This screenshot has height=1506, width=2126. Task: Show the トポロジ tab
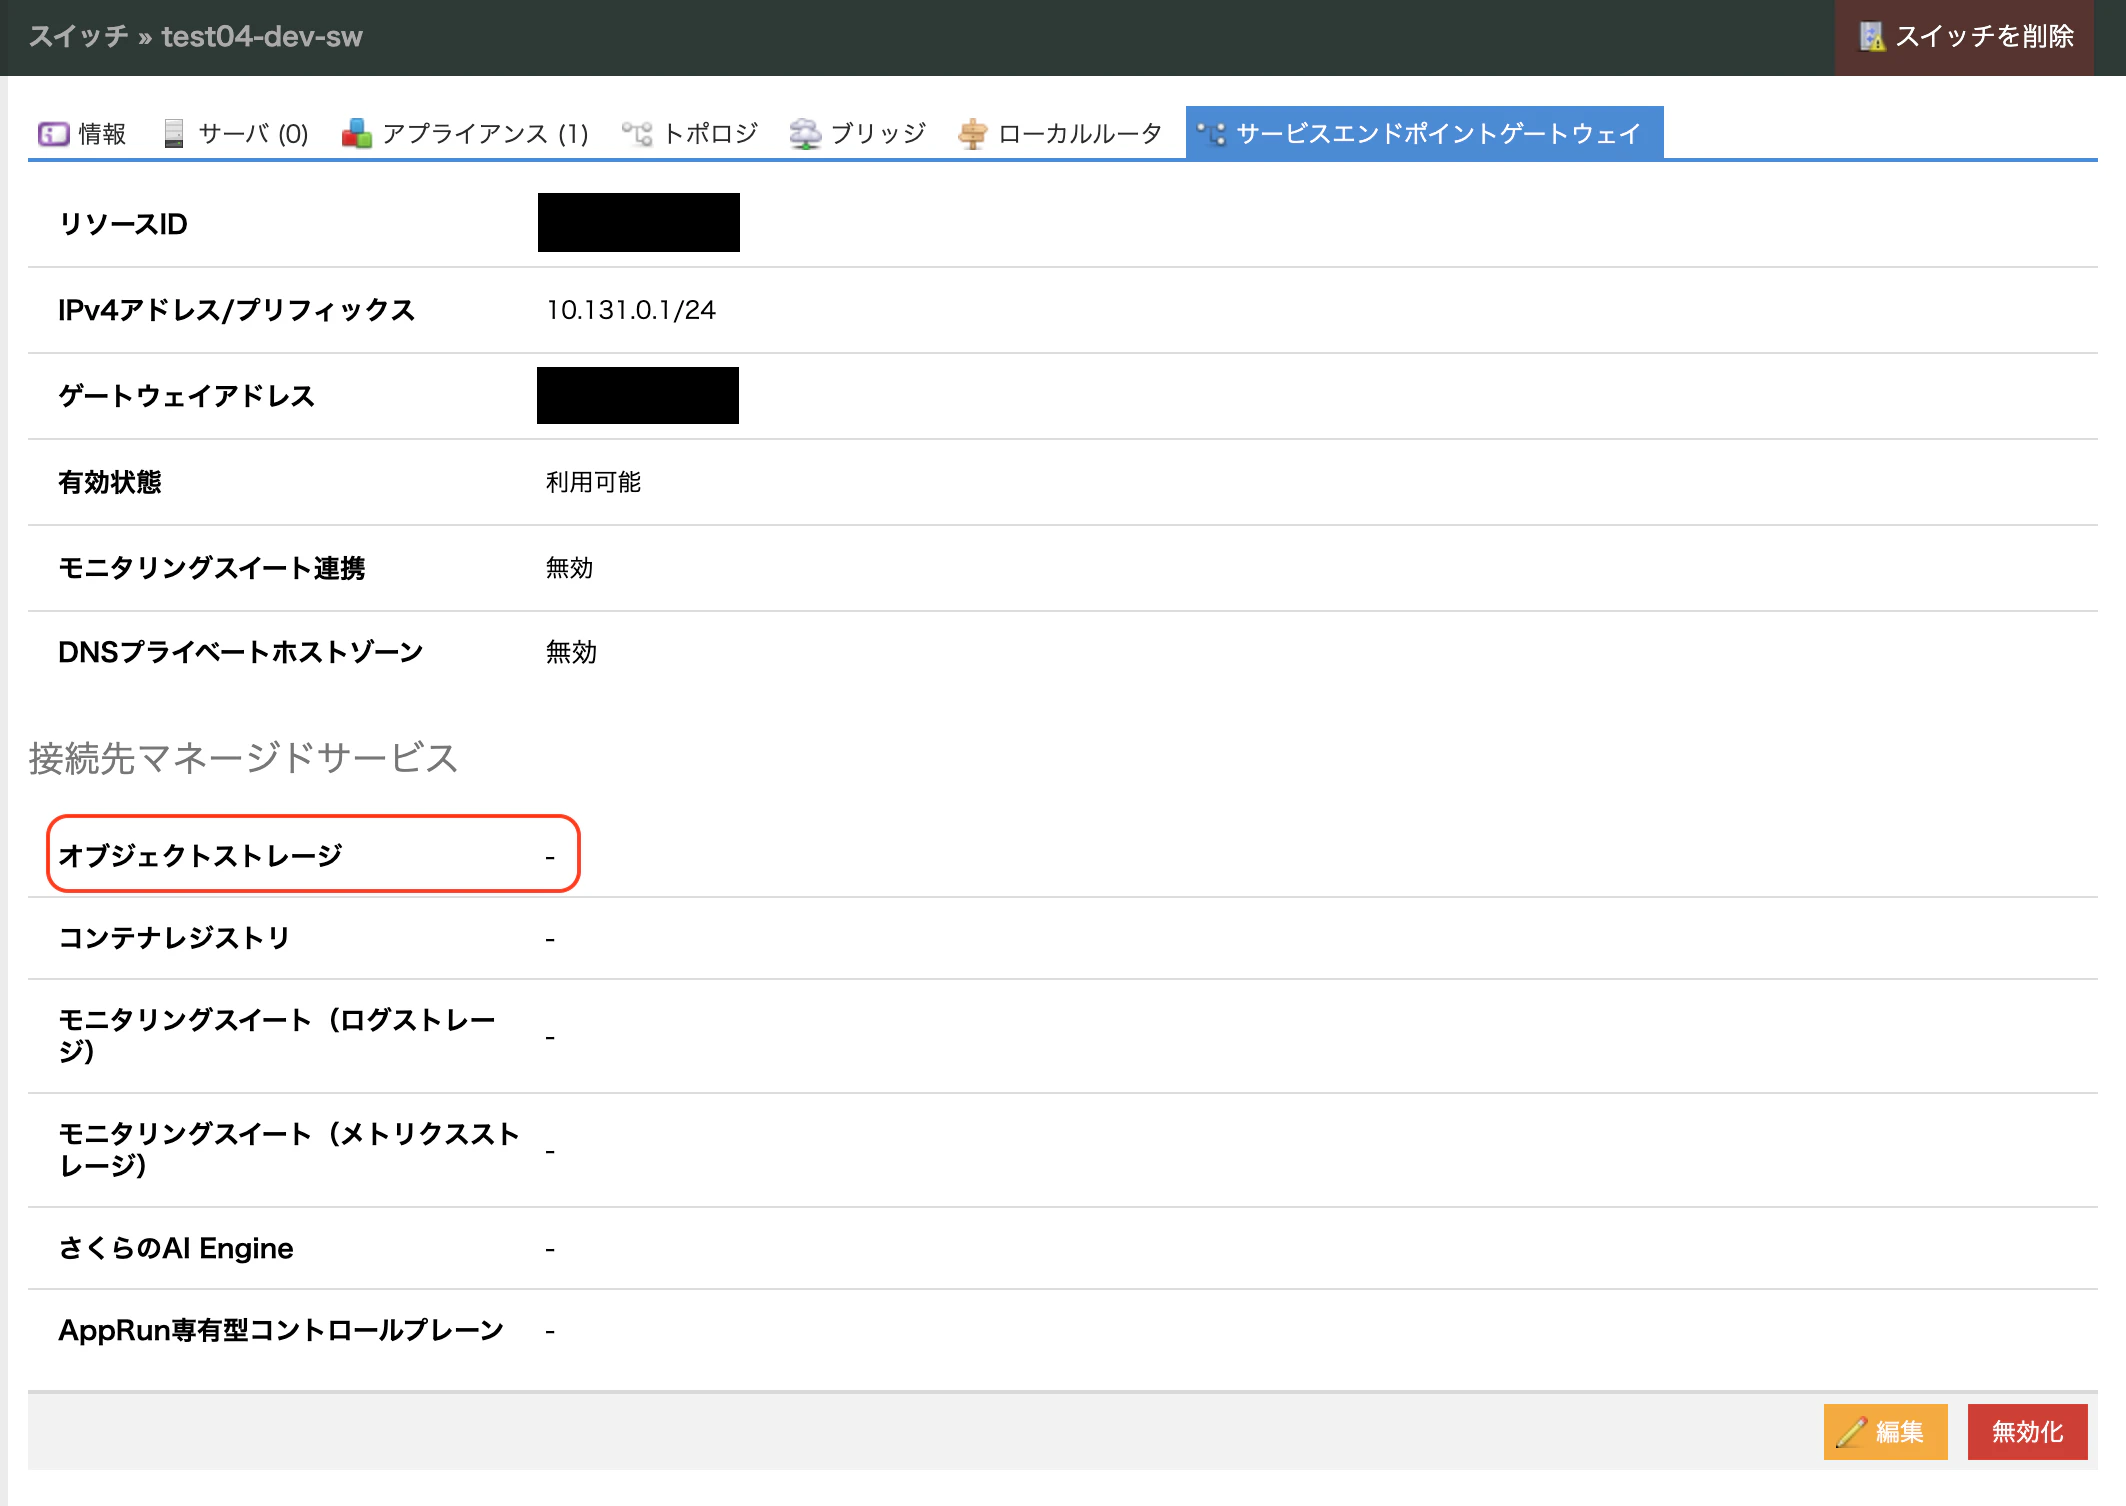click(690, 134)
